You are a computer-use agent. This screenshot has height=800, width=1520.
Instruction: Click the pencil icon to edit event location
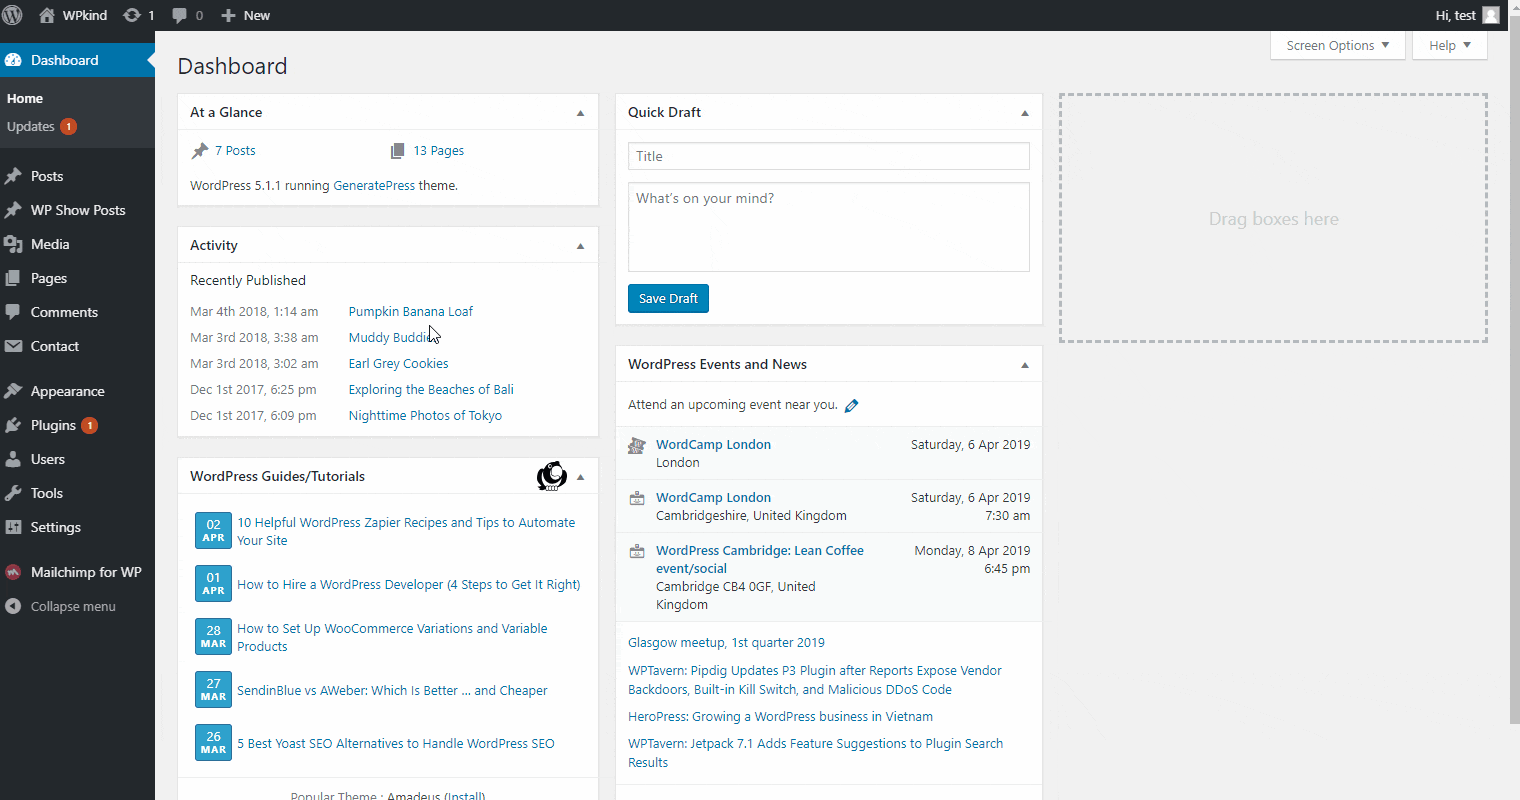coord(852,405)
